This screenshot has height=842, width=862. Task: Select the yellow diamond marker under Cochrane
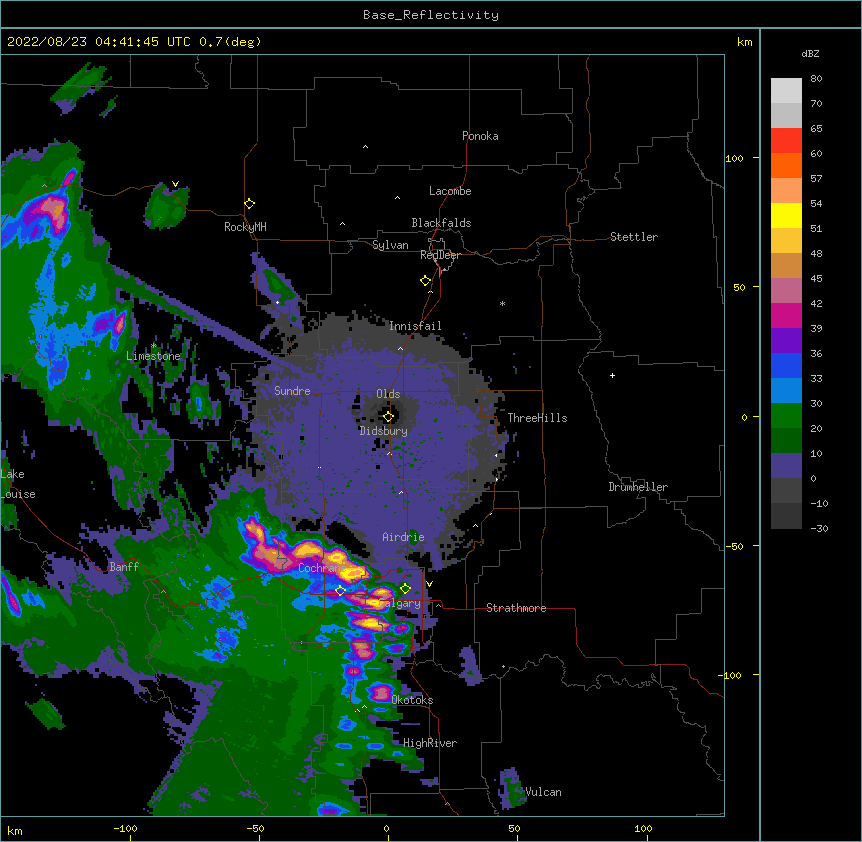point(340,591)
